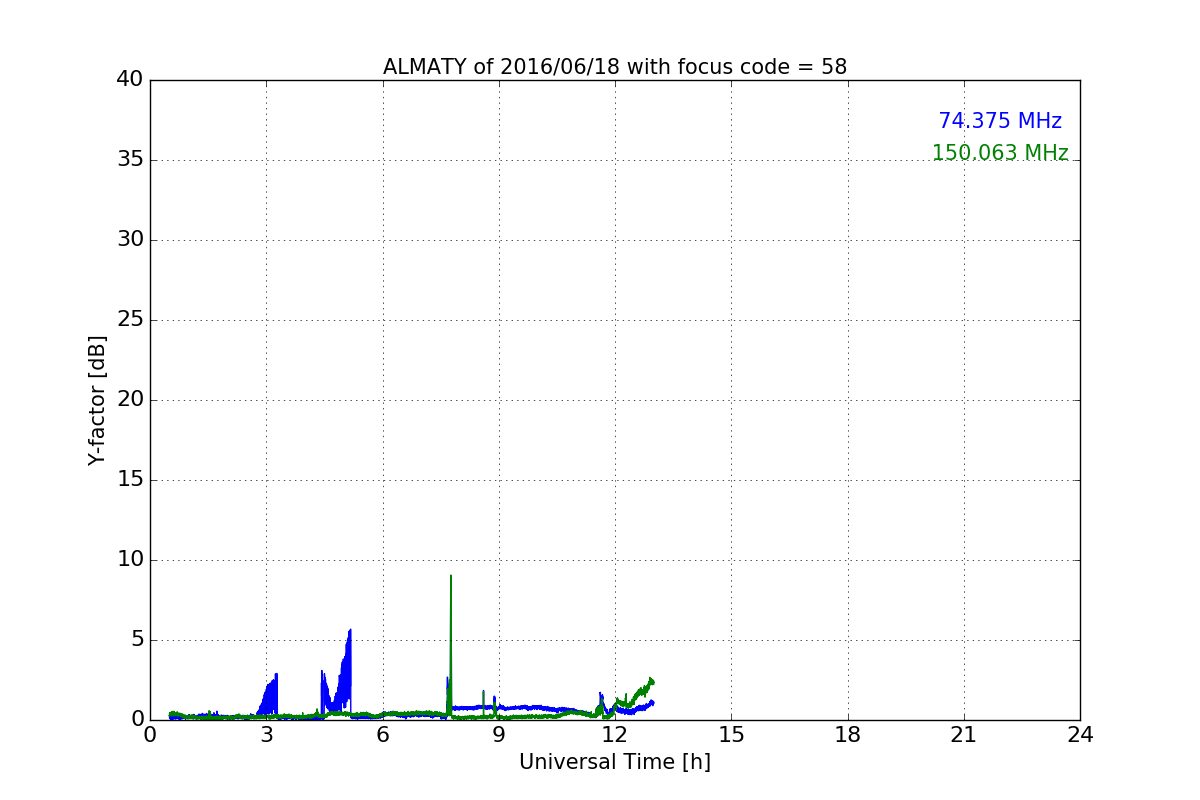Click the y-axis tick label '25'
Screen dimensions: 1200x800
click(x=130, y=320)
